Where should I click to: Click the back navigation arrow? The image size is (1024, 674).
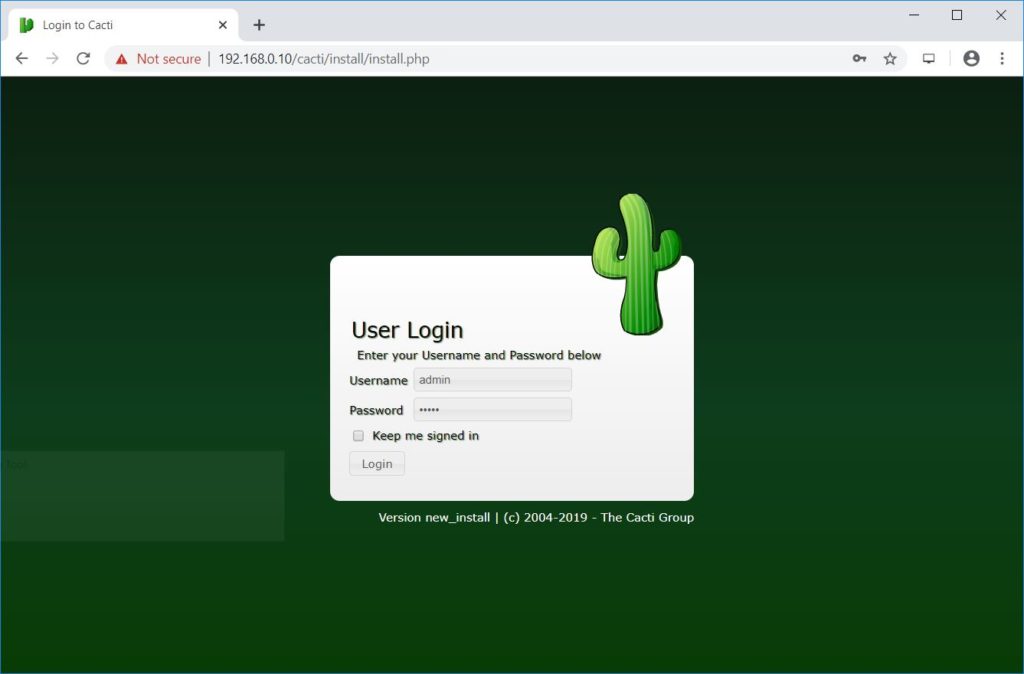click(22, 58)
